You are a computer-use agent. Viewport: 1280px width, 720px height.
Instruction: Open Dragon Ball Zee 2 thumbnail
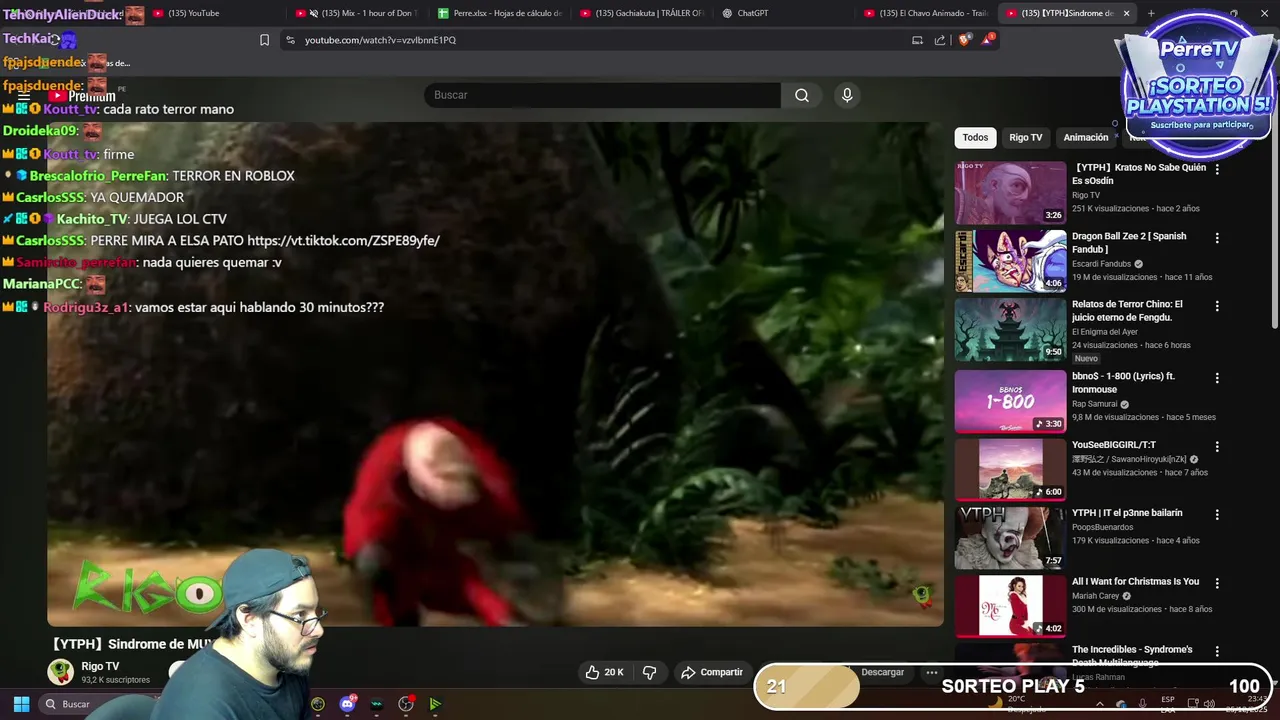pyautogui.click(x=1010, y=261)
